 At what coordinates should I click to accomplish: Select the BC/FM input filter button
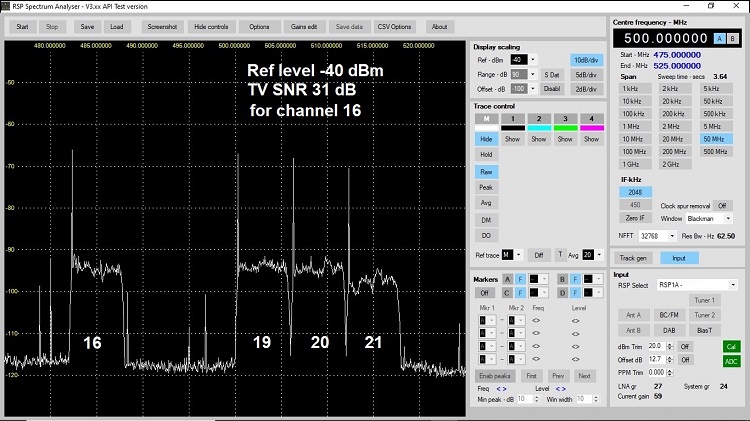pyautogui.click(x=667, y=315)
